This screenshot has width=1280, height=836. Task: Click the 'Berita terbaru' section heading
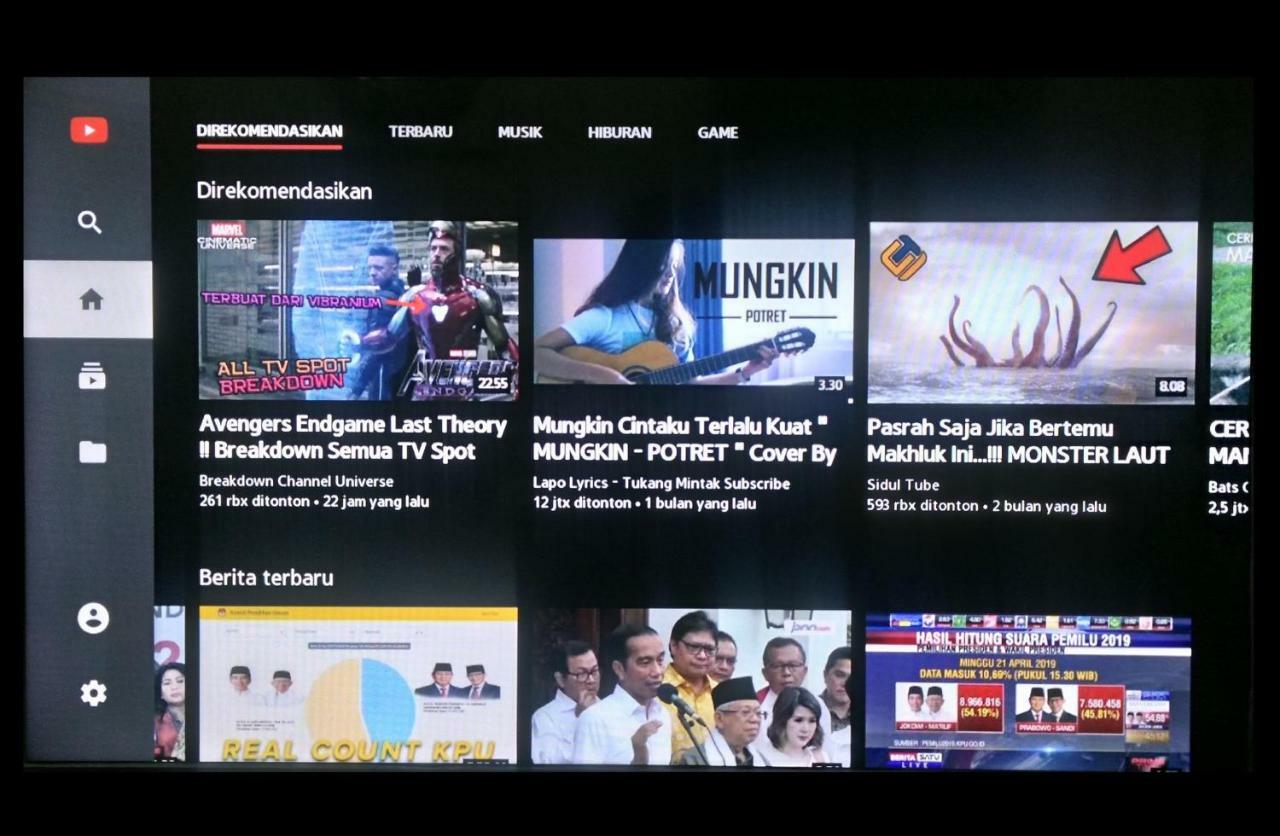pos(266,577)
